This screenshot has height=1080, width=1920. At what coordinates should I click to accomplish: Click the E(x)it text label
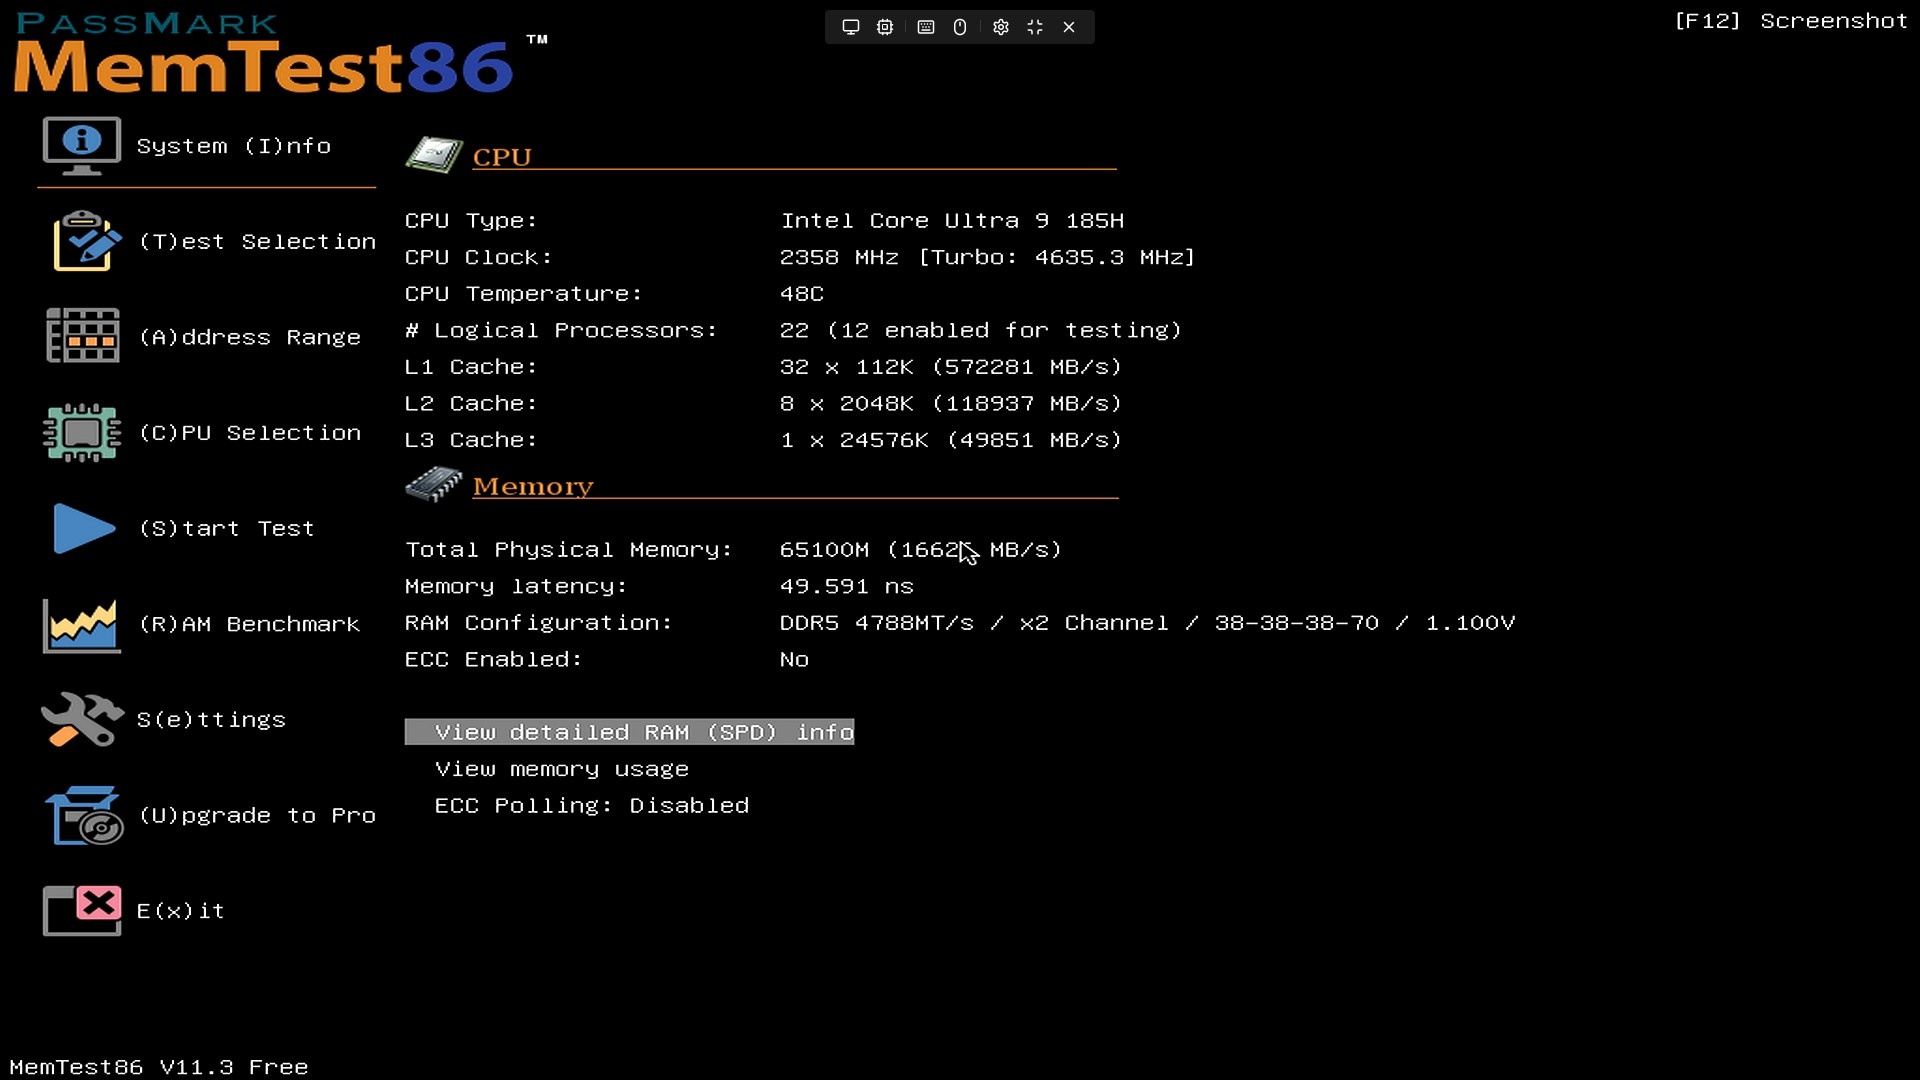pyautogui.click(x=180, y=911)
